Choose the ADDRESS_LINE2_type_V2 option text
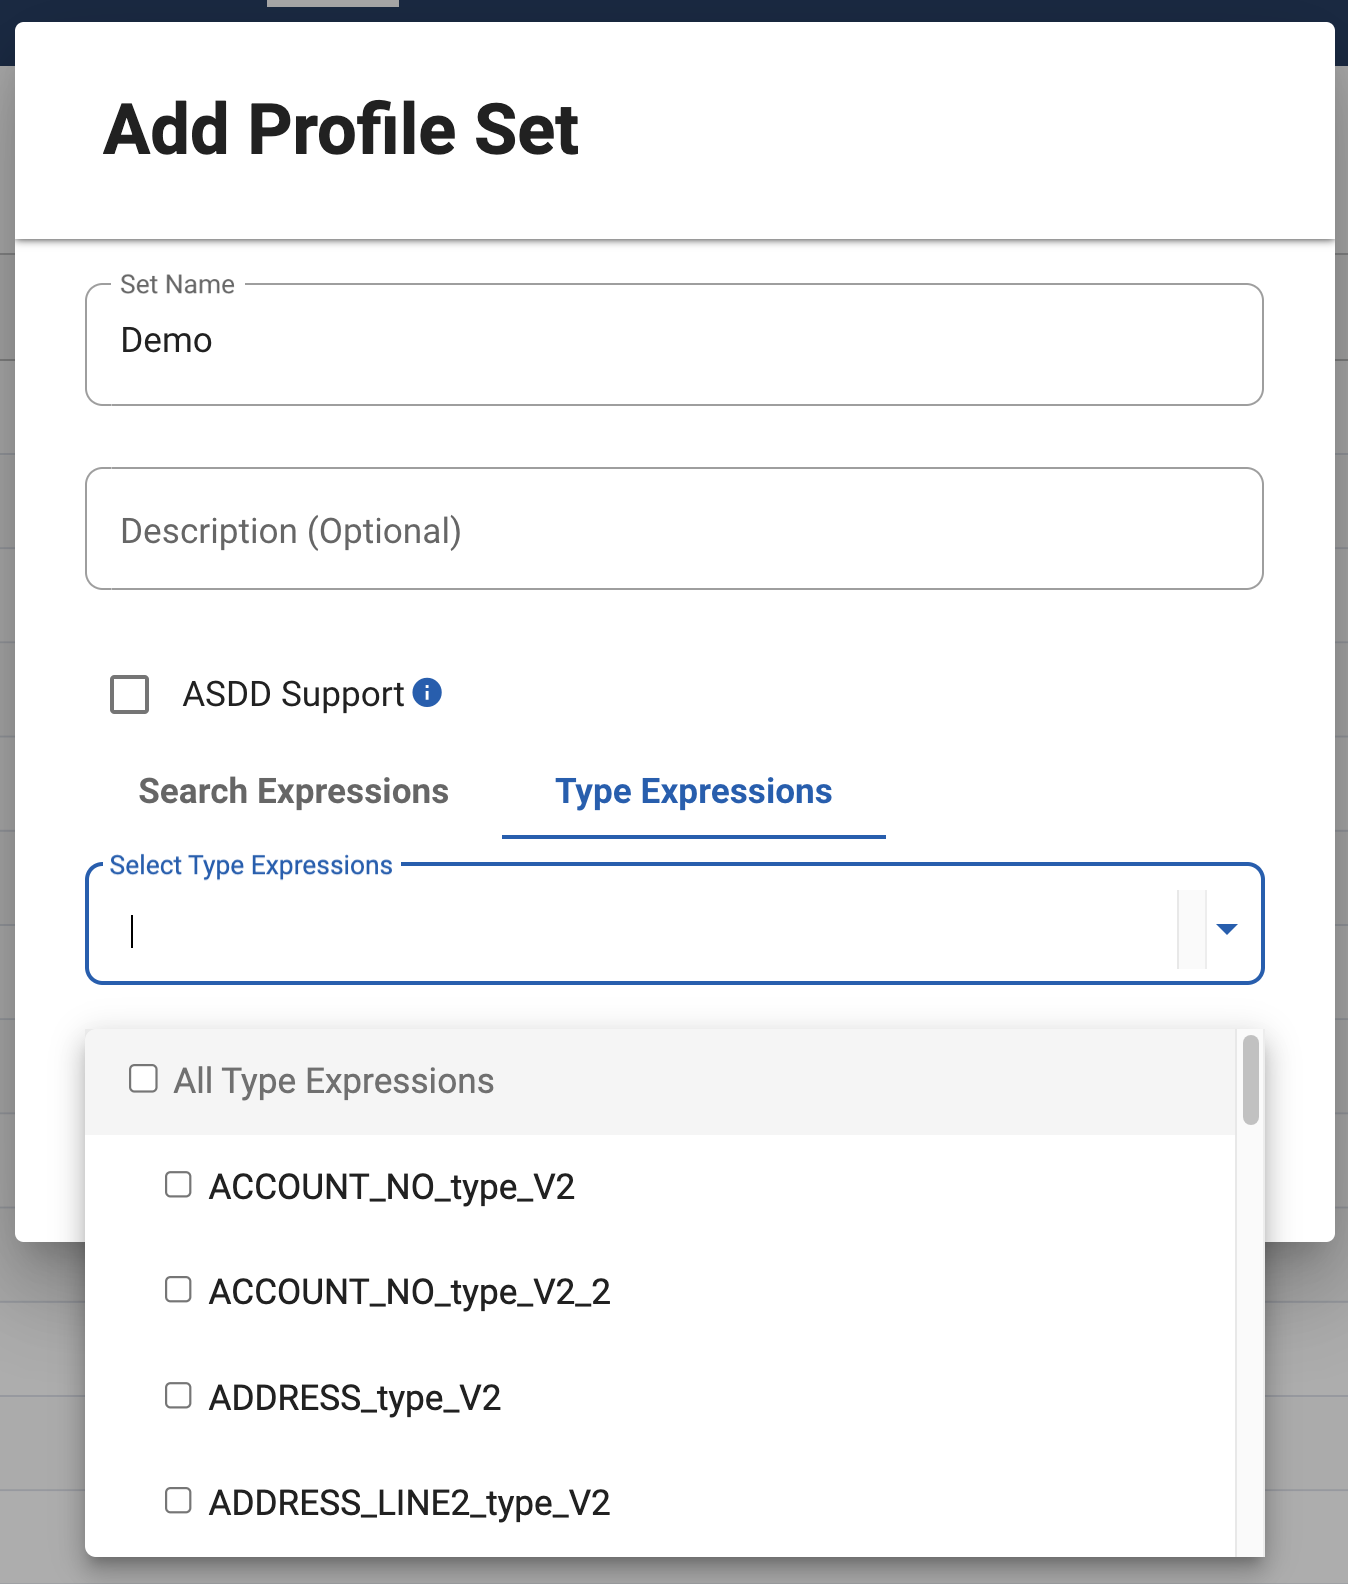 click(x=409, y=1502)
